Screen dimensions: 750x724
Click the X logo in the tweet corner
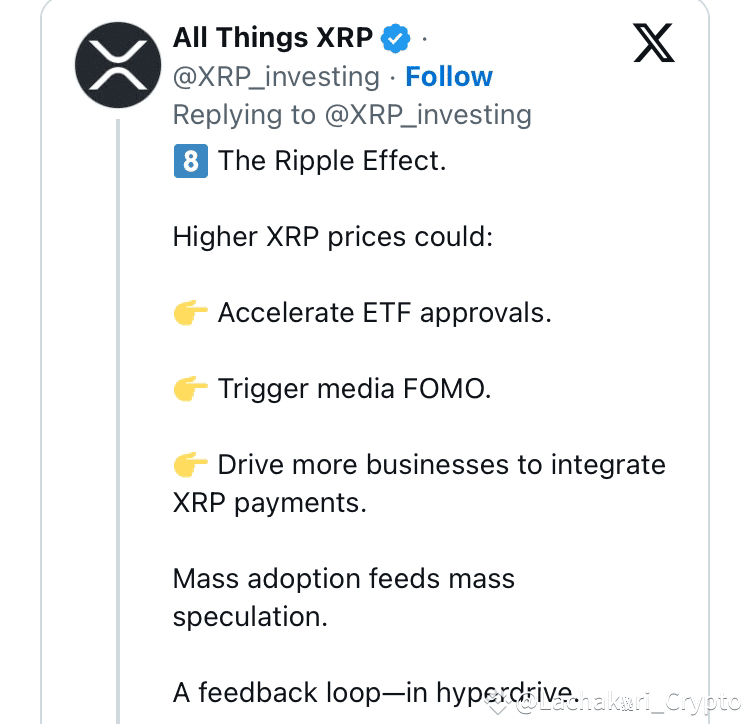point(653,43)
